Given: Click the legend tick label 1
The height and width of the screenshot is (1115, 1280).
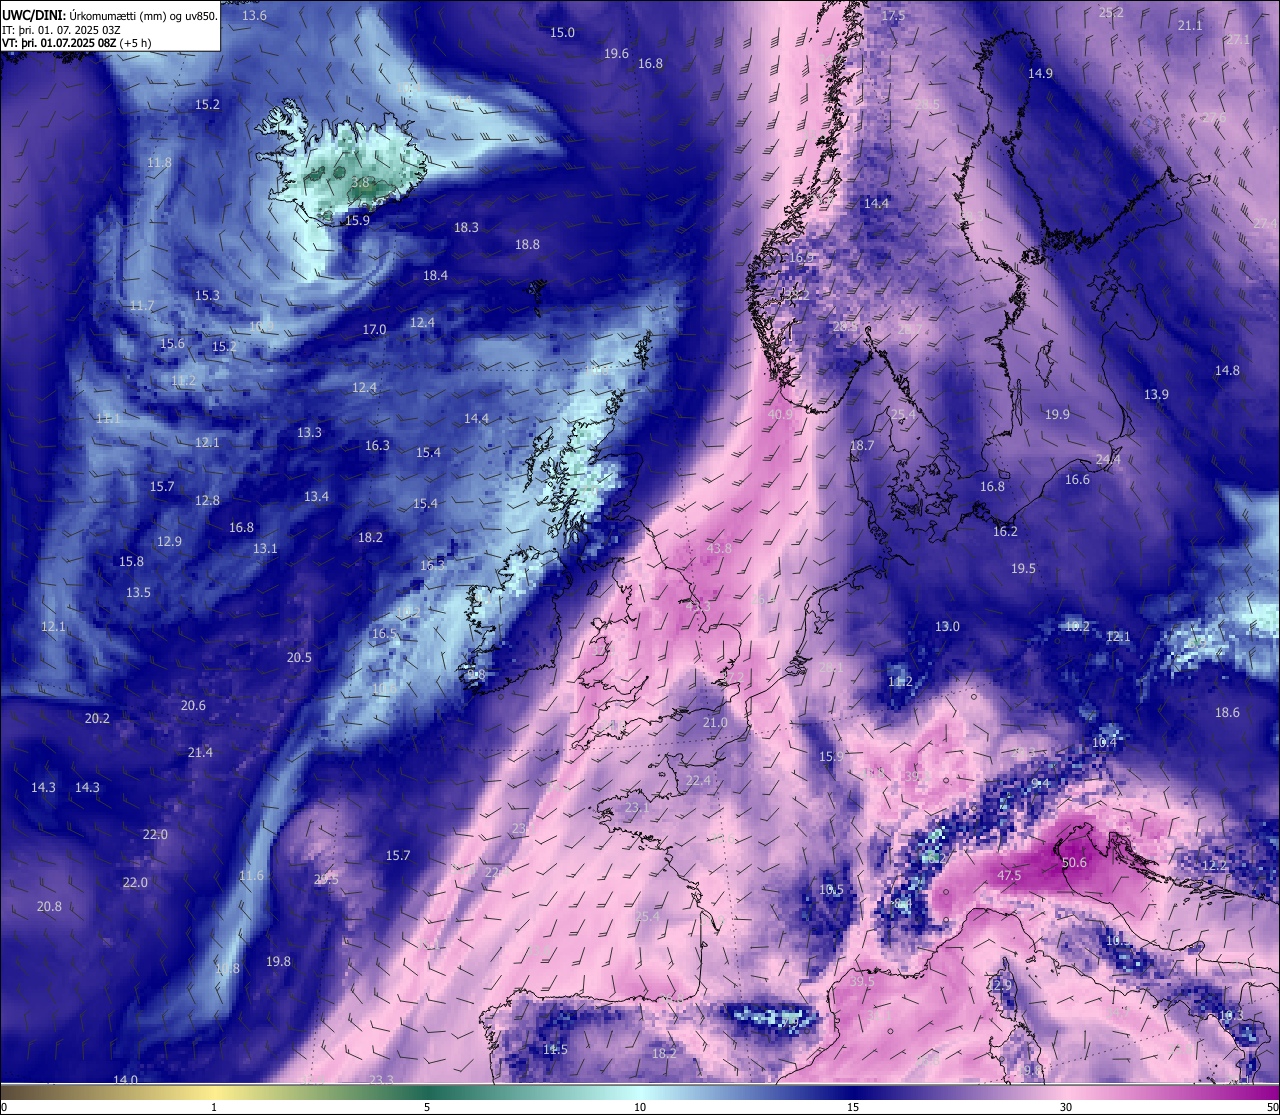Looking at the screenshot, I should 214,1107.
